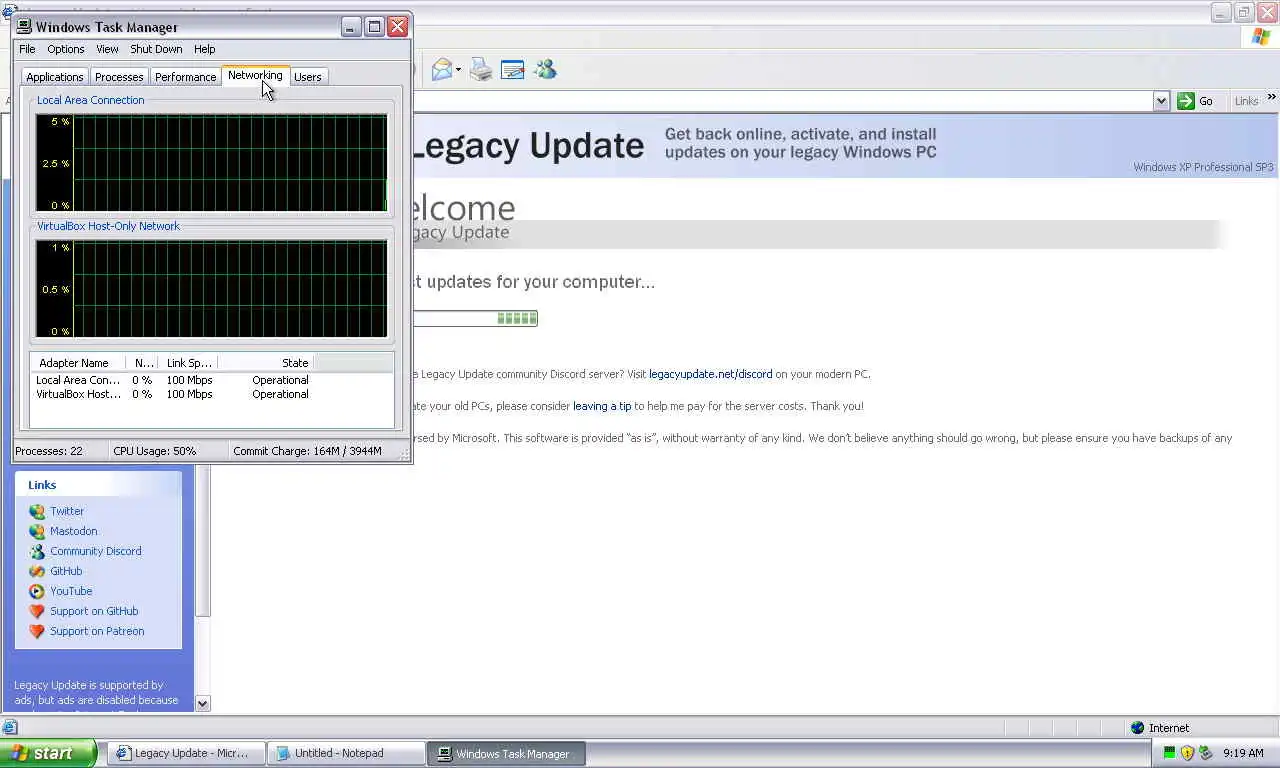Open the Mastodon link in the sidebar
1280x768 pixels.
tap(74, 531)
